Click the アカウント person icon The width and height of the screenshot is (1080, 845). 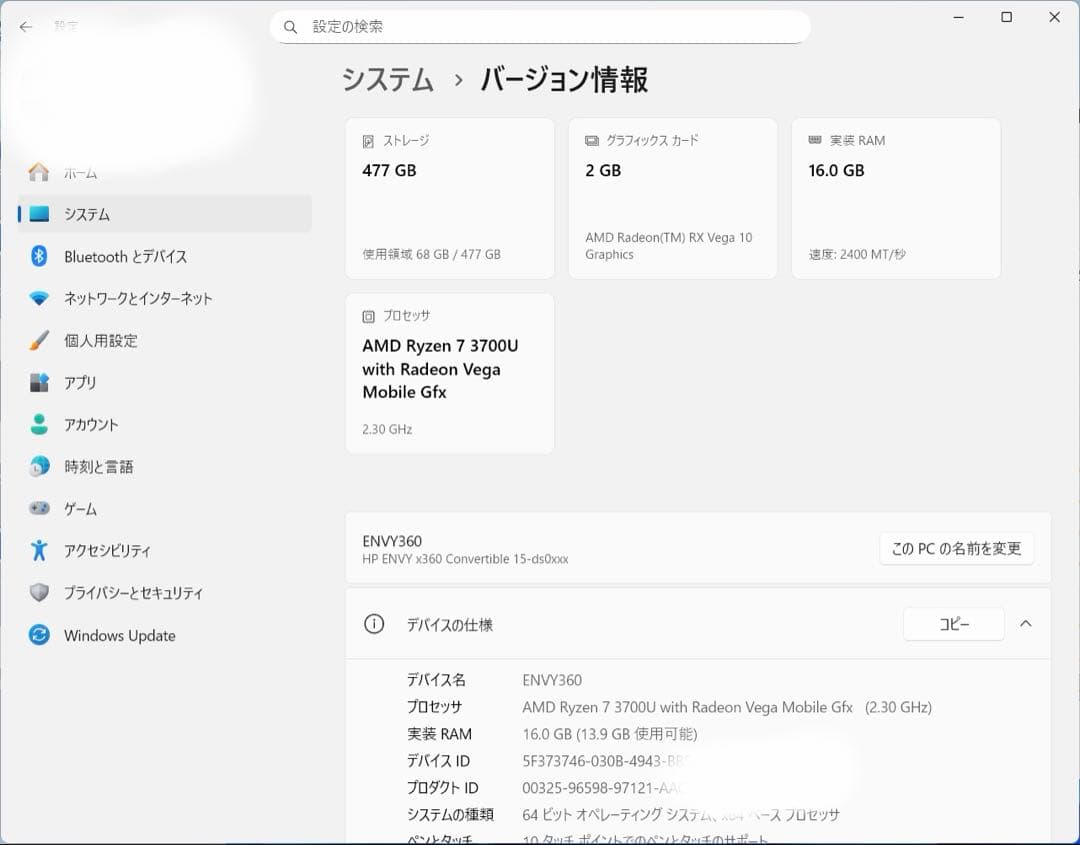click(x=39, y=424)
